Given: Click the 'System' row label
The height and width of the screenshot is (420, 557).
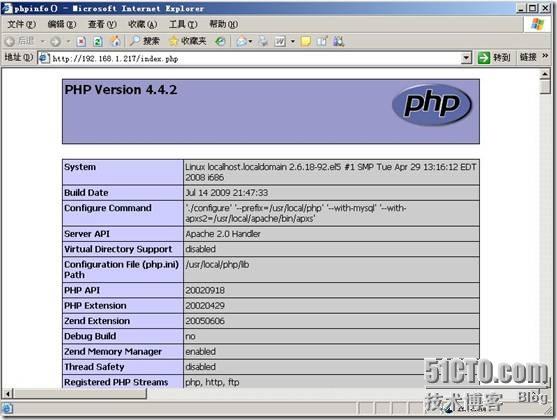Looking at the screenshot, I should 80,167.
